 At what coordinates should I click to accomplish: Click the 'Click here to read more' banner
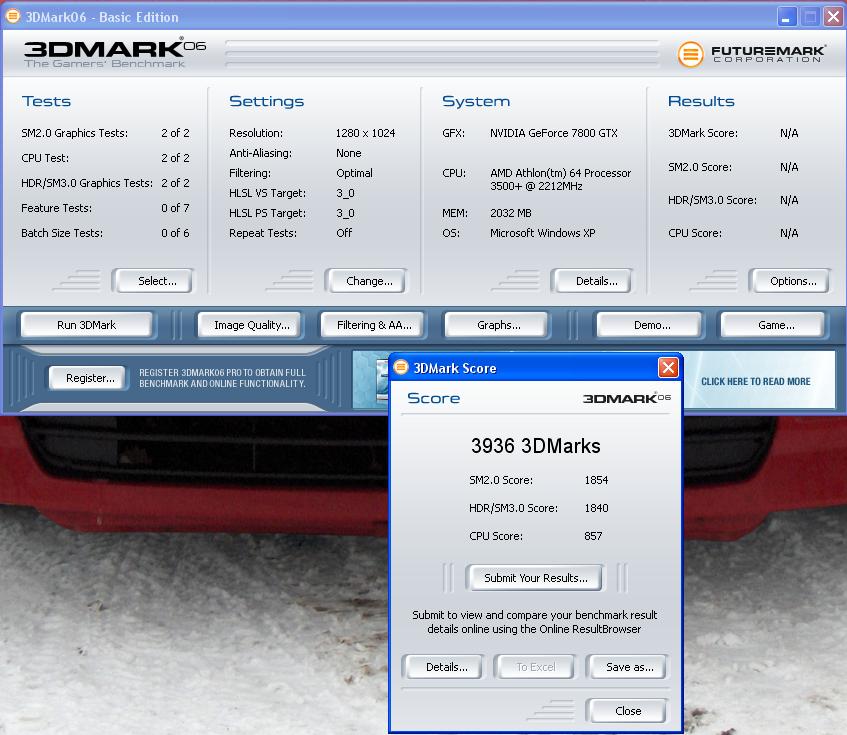point(755,381)
